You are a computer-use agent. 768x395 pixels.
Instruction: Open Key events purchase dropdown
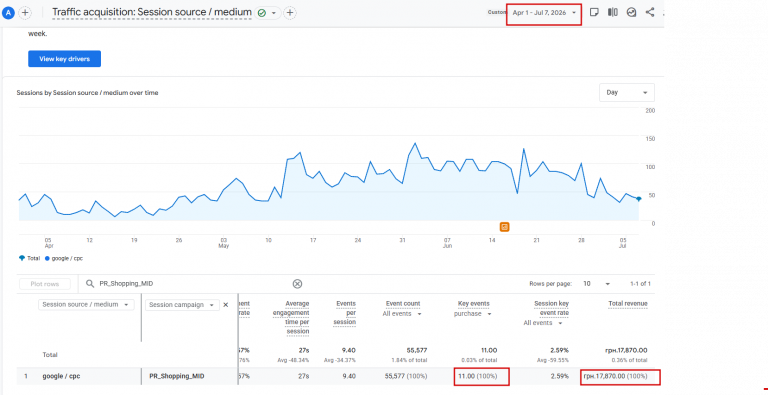[x=472, y=314]
